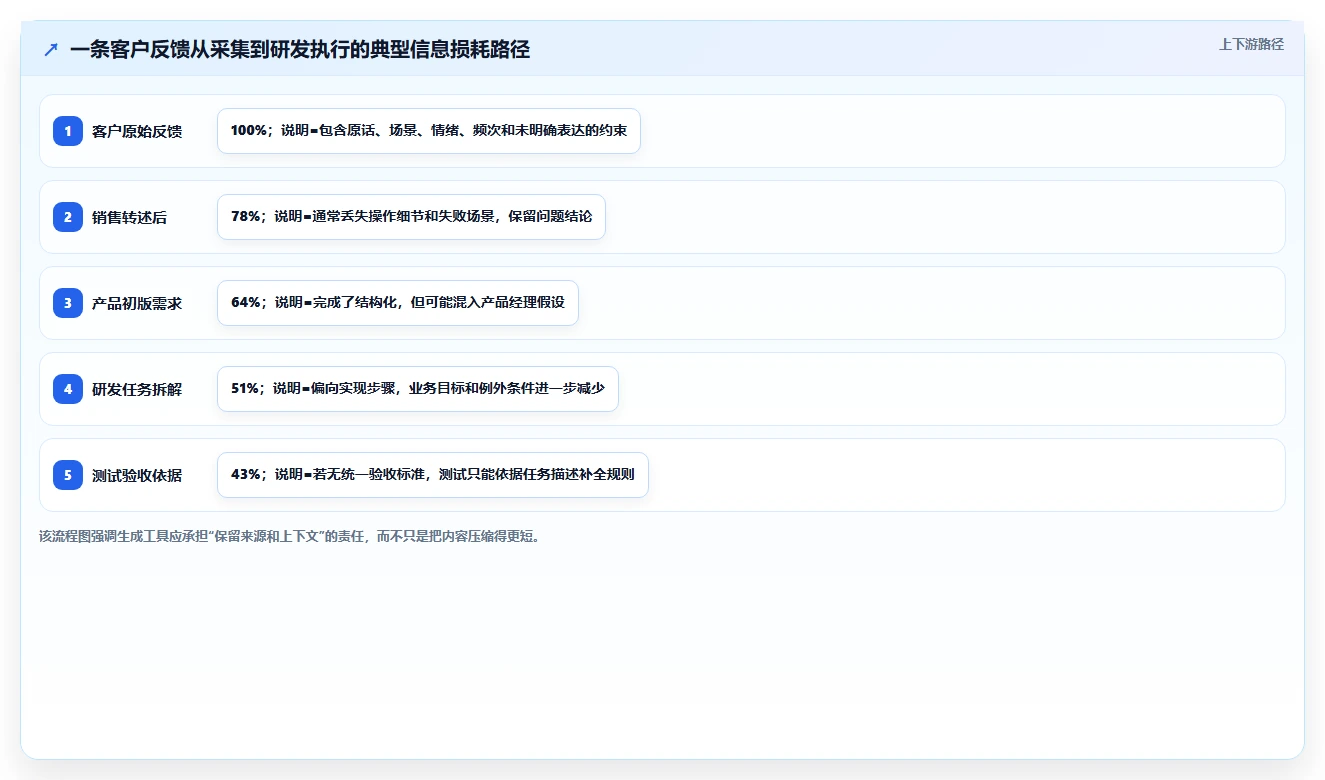Click step number 3 badge

tap(68, 303)
